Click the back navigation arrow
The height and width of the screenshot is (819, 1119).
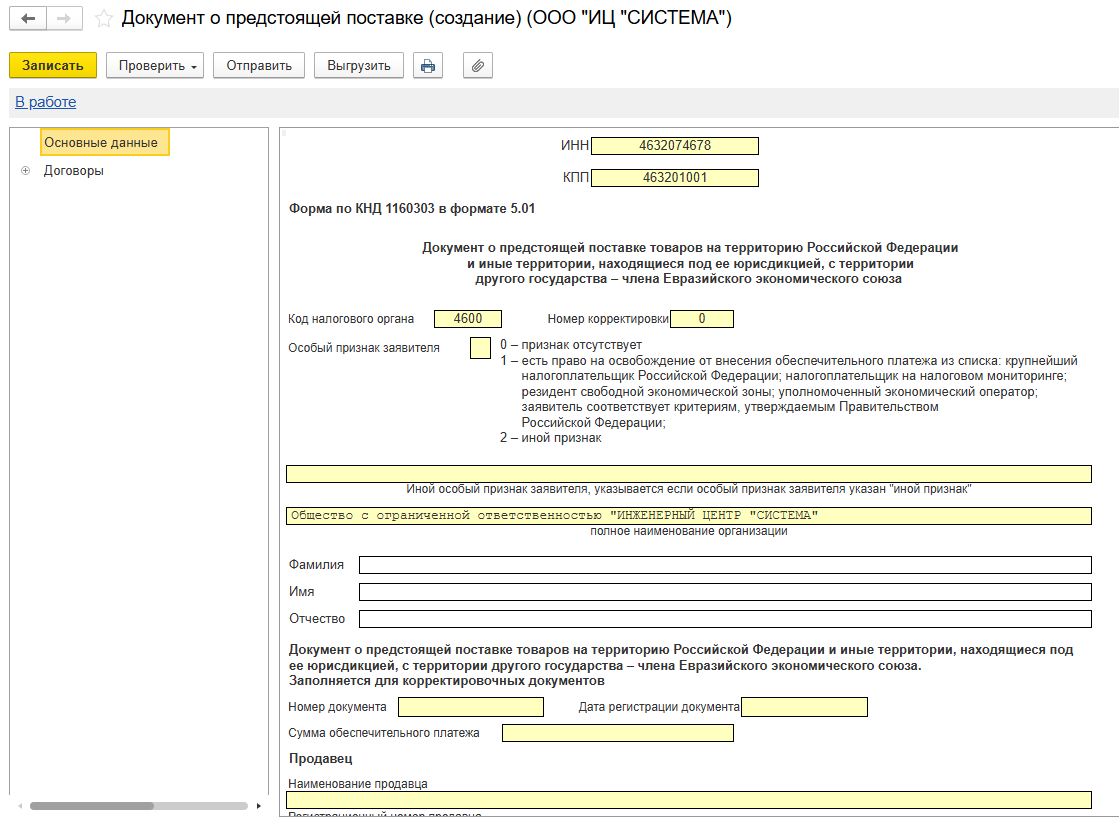28,19
